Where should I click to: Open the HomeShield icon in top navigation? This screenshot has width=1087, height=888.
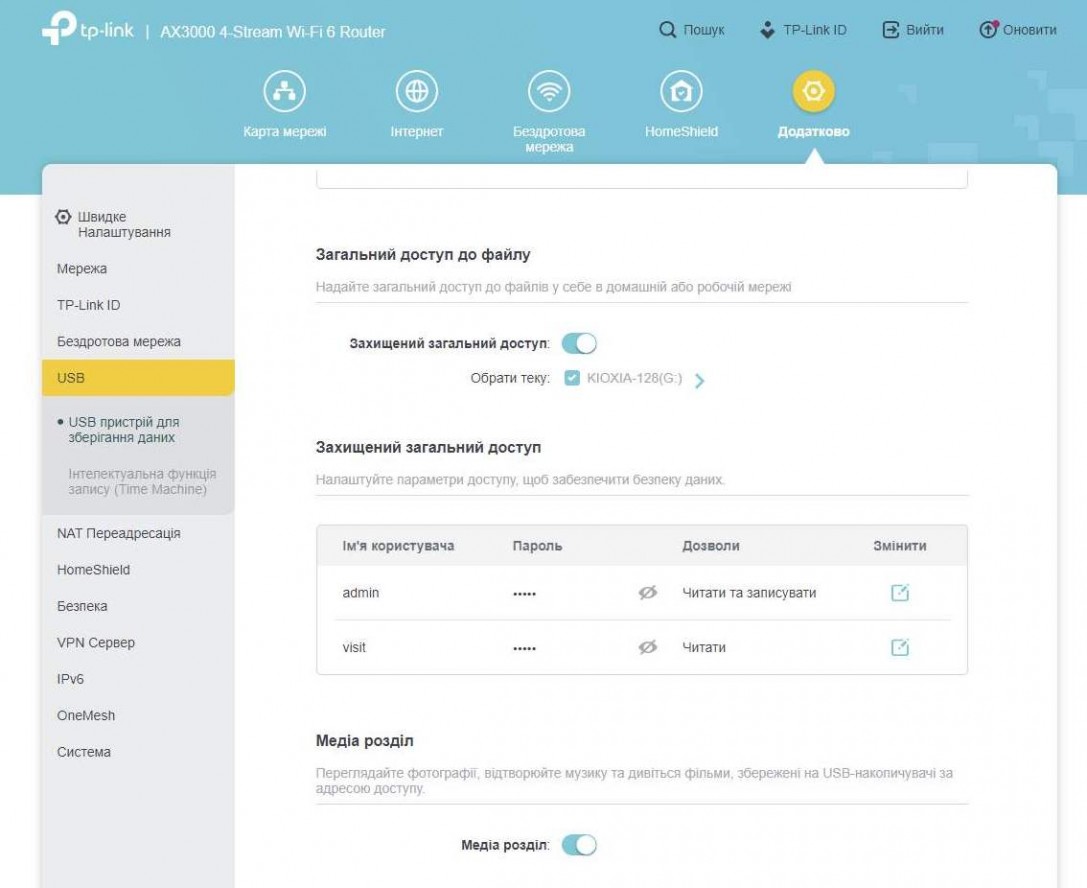[681, 93]
